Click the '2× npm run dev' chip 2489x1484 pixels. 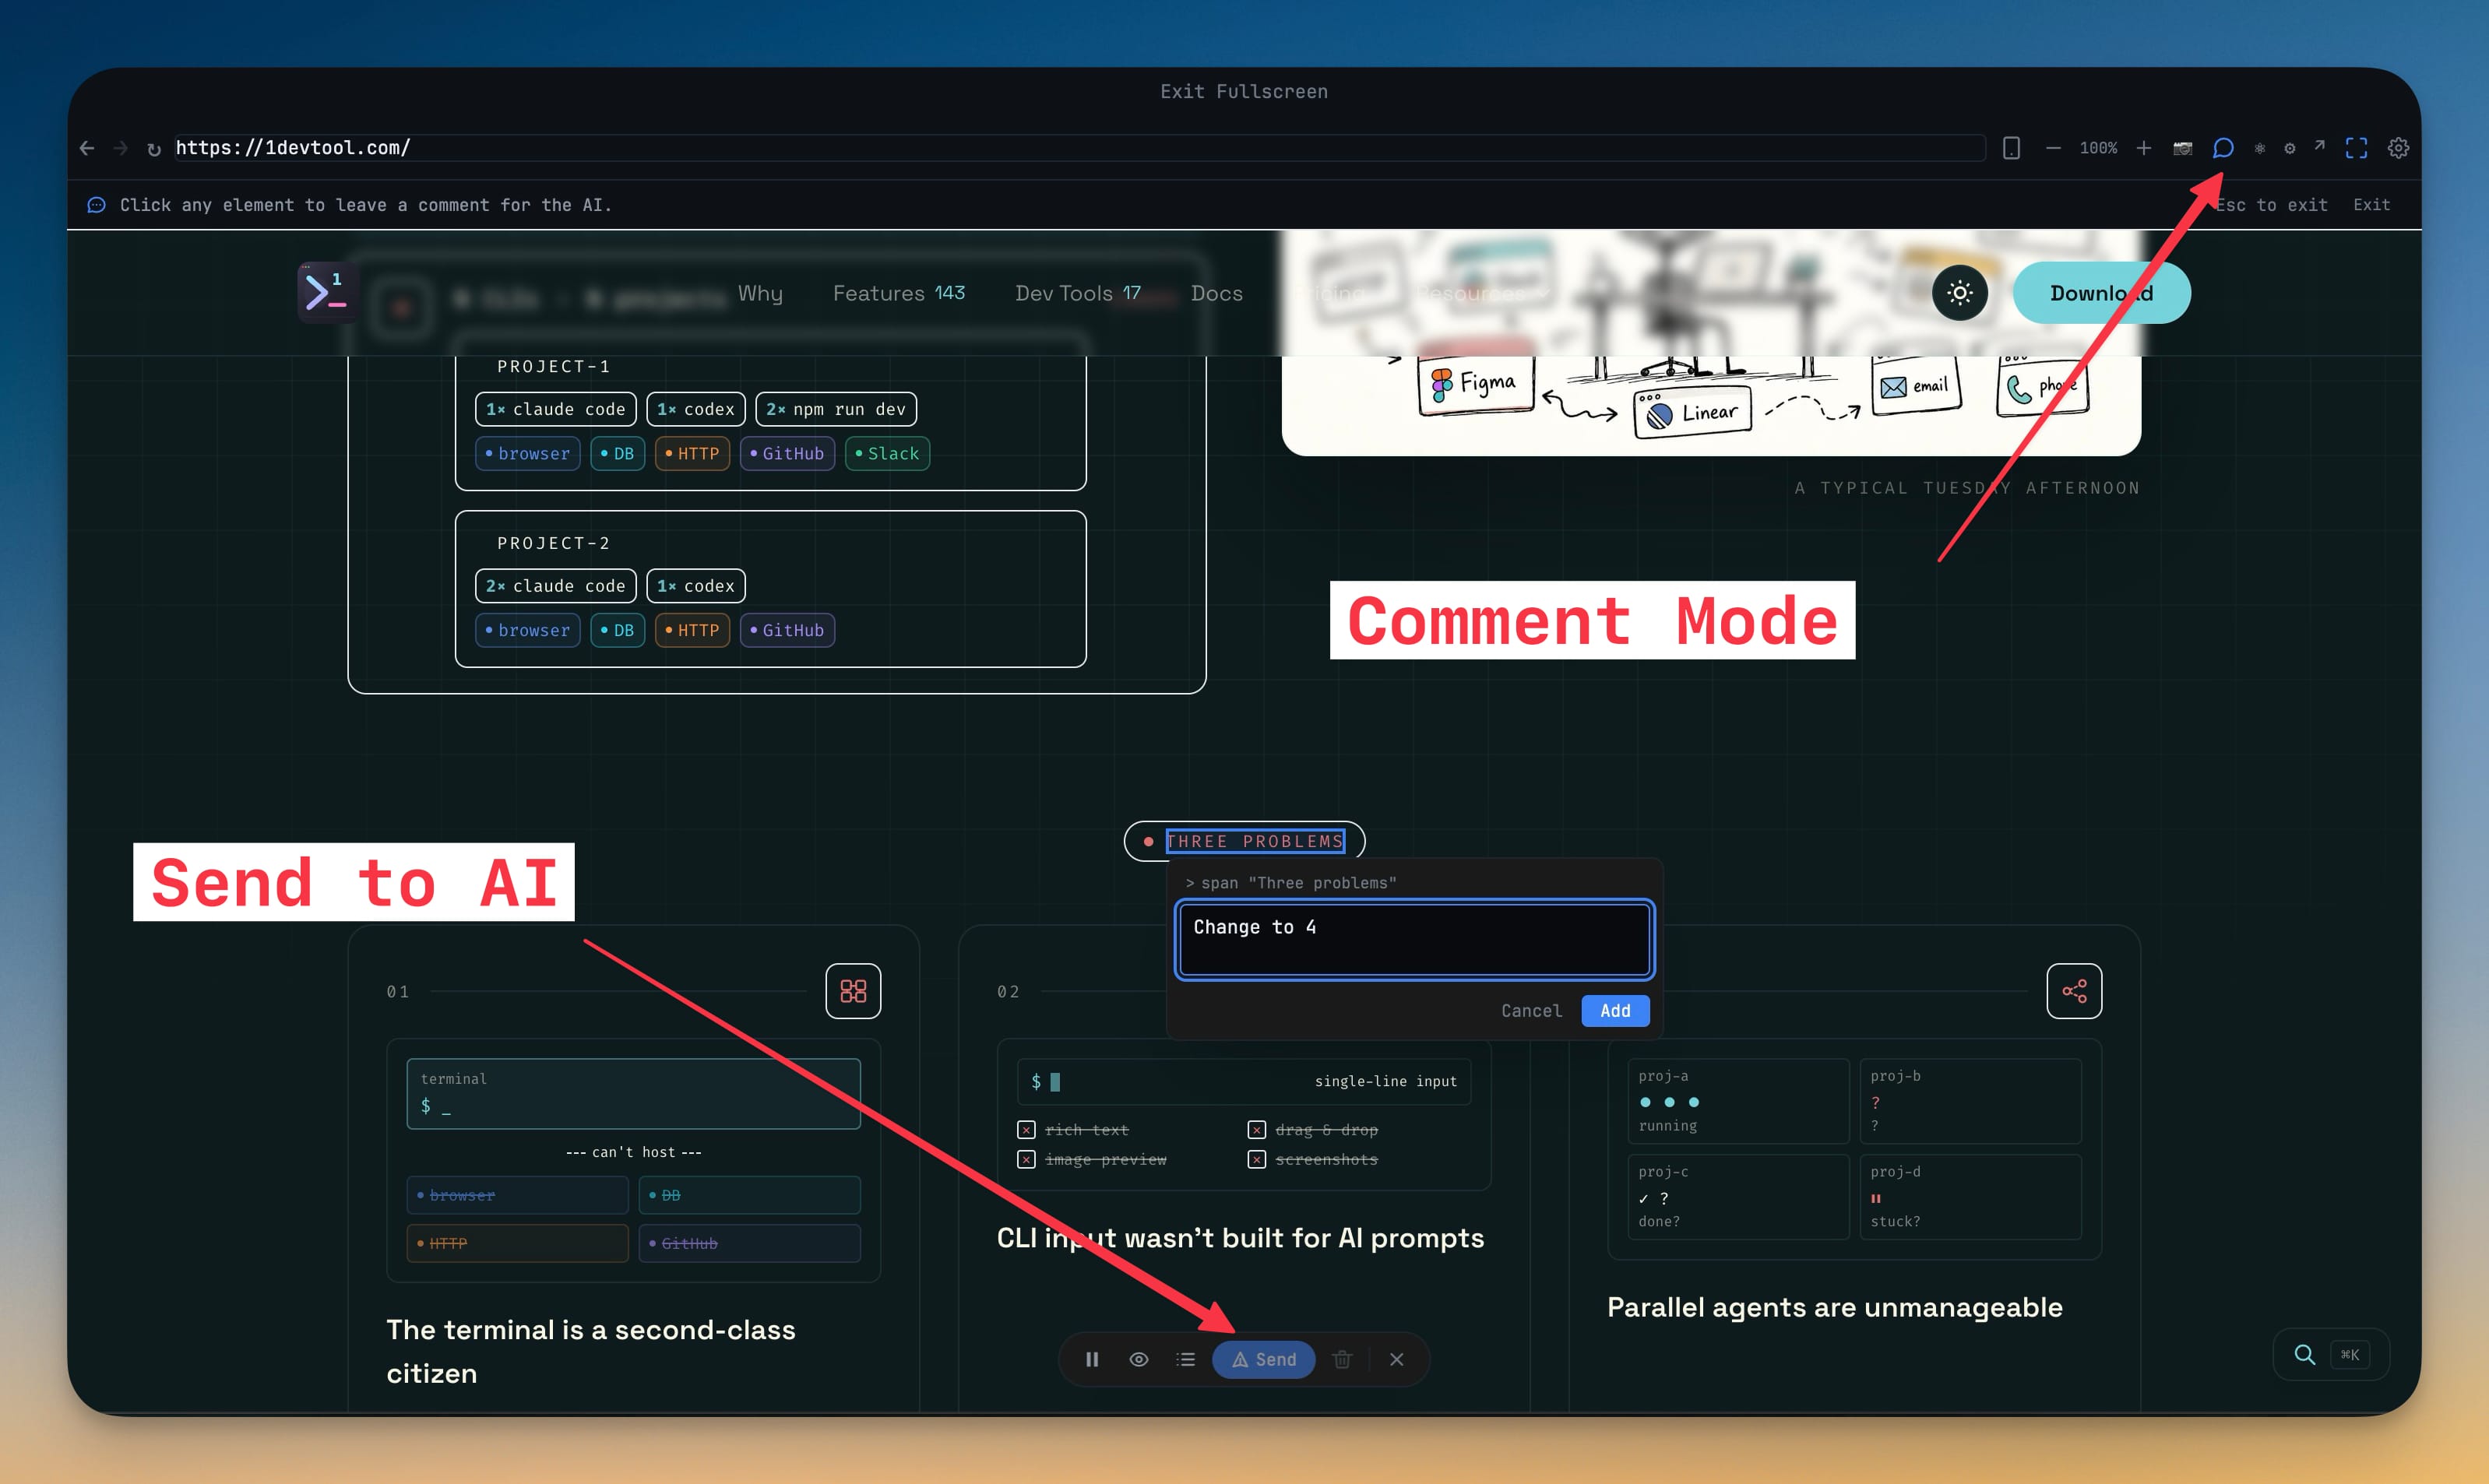tap(835, 409)
